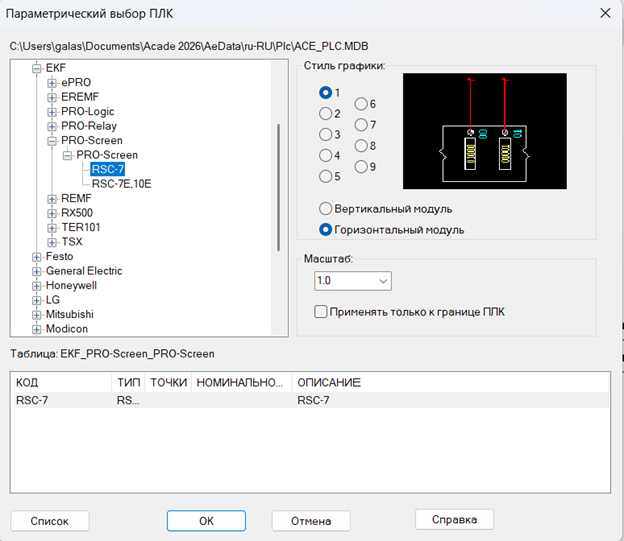This screenshot has width=624, height=541.
Task: Expand the REMF tree node
Action: click(52, 199)
